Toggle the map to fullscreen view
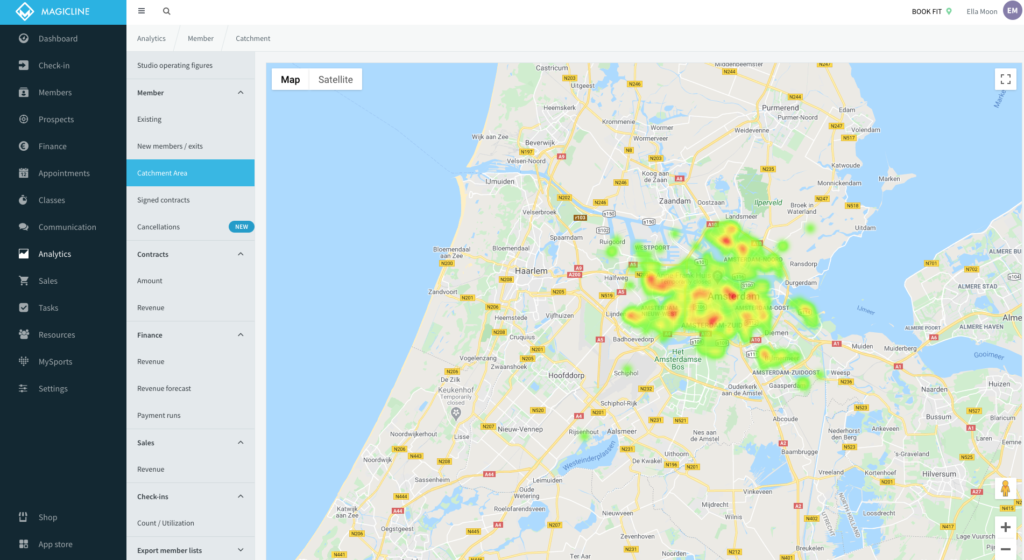 1005,80
